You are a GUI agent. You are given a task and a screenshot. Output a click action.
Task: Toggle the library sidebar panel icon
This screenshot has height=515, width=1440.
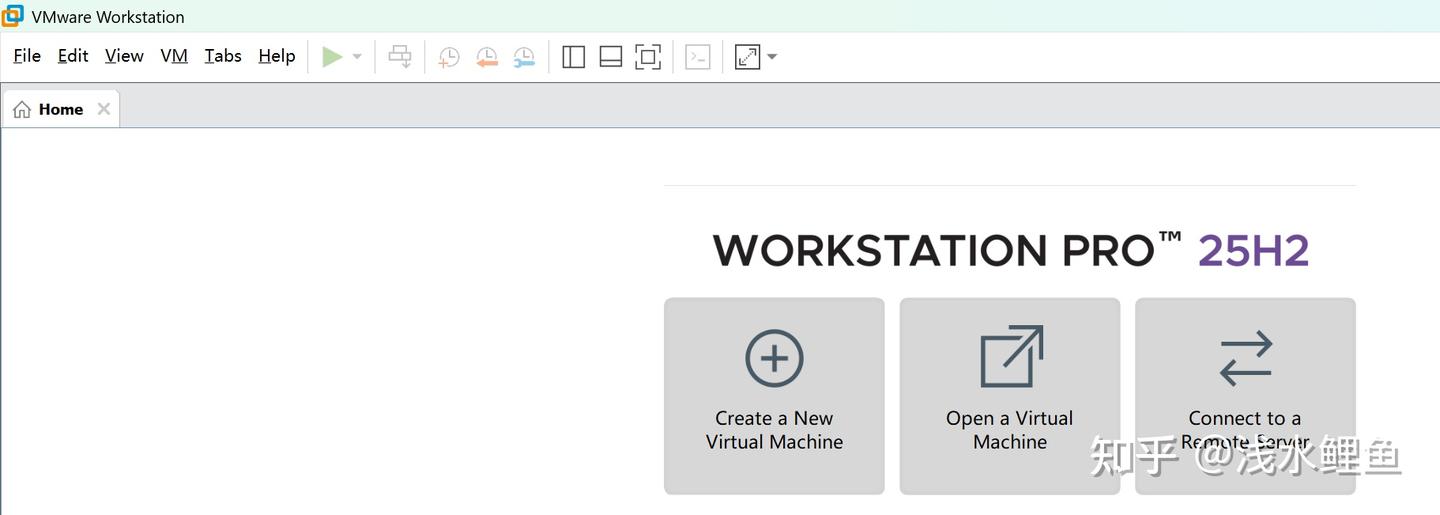click(573, 57)
